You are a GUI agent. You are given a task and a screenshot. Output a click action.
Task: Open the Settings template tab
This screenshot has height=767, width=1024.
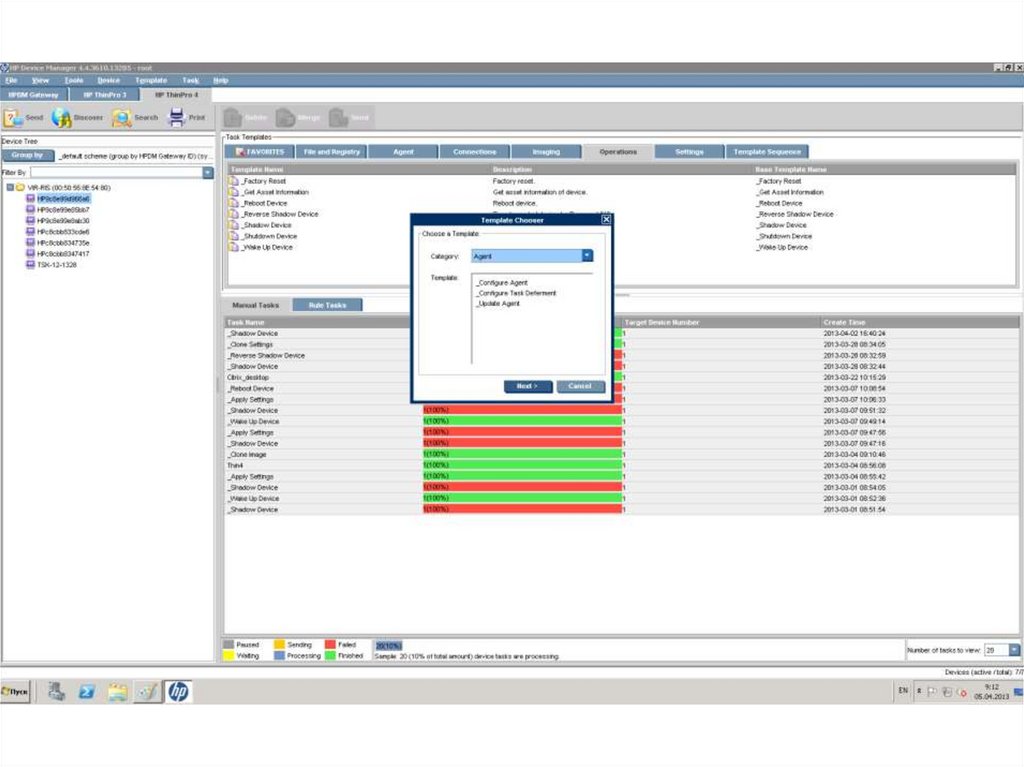click(x=689, y=152)
